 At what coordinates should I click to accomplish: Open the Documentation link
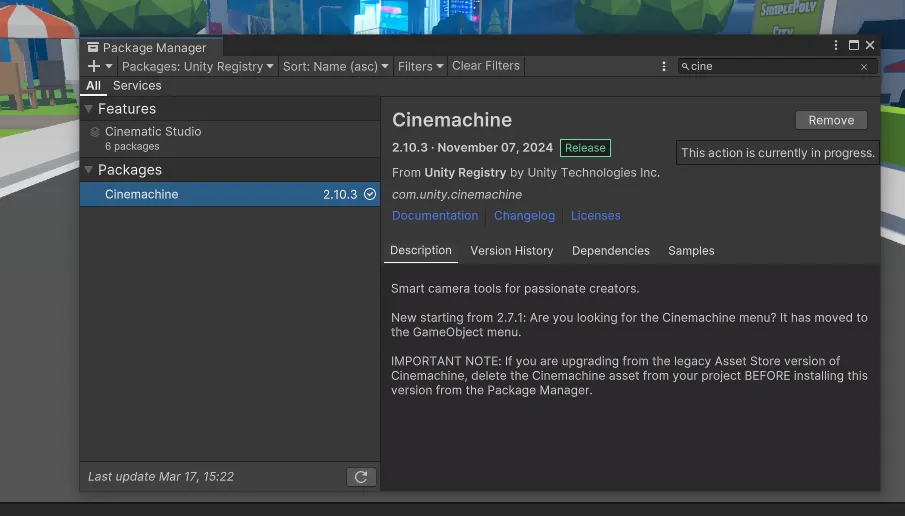click(x=435, y=215)
